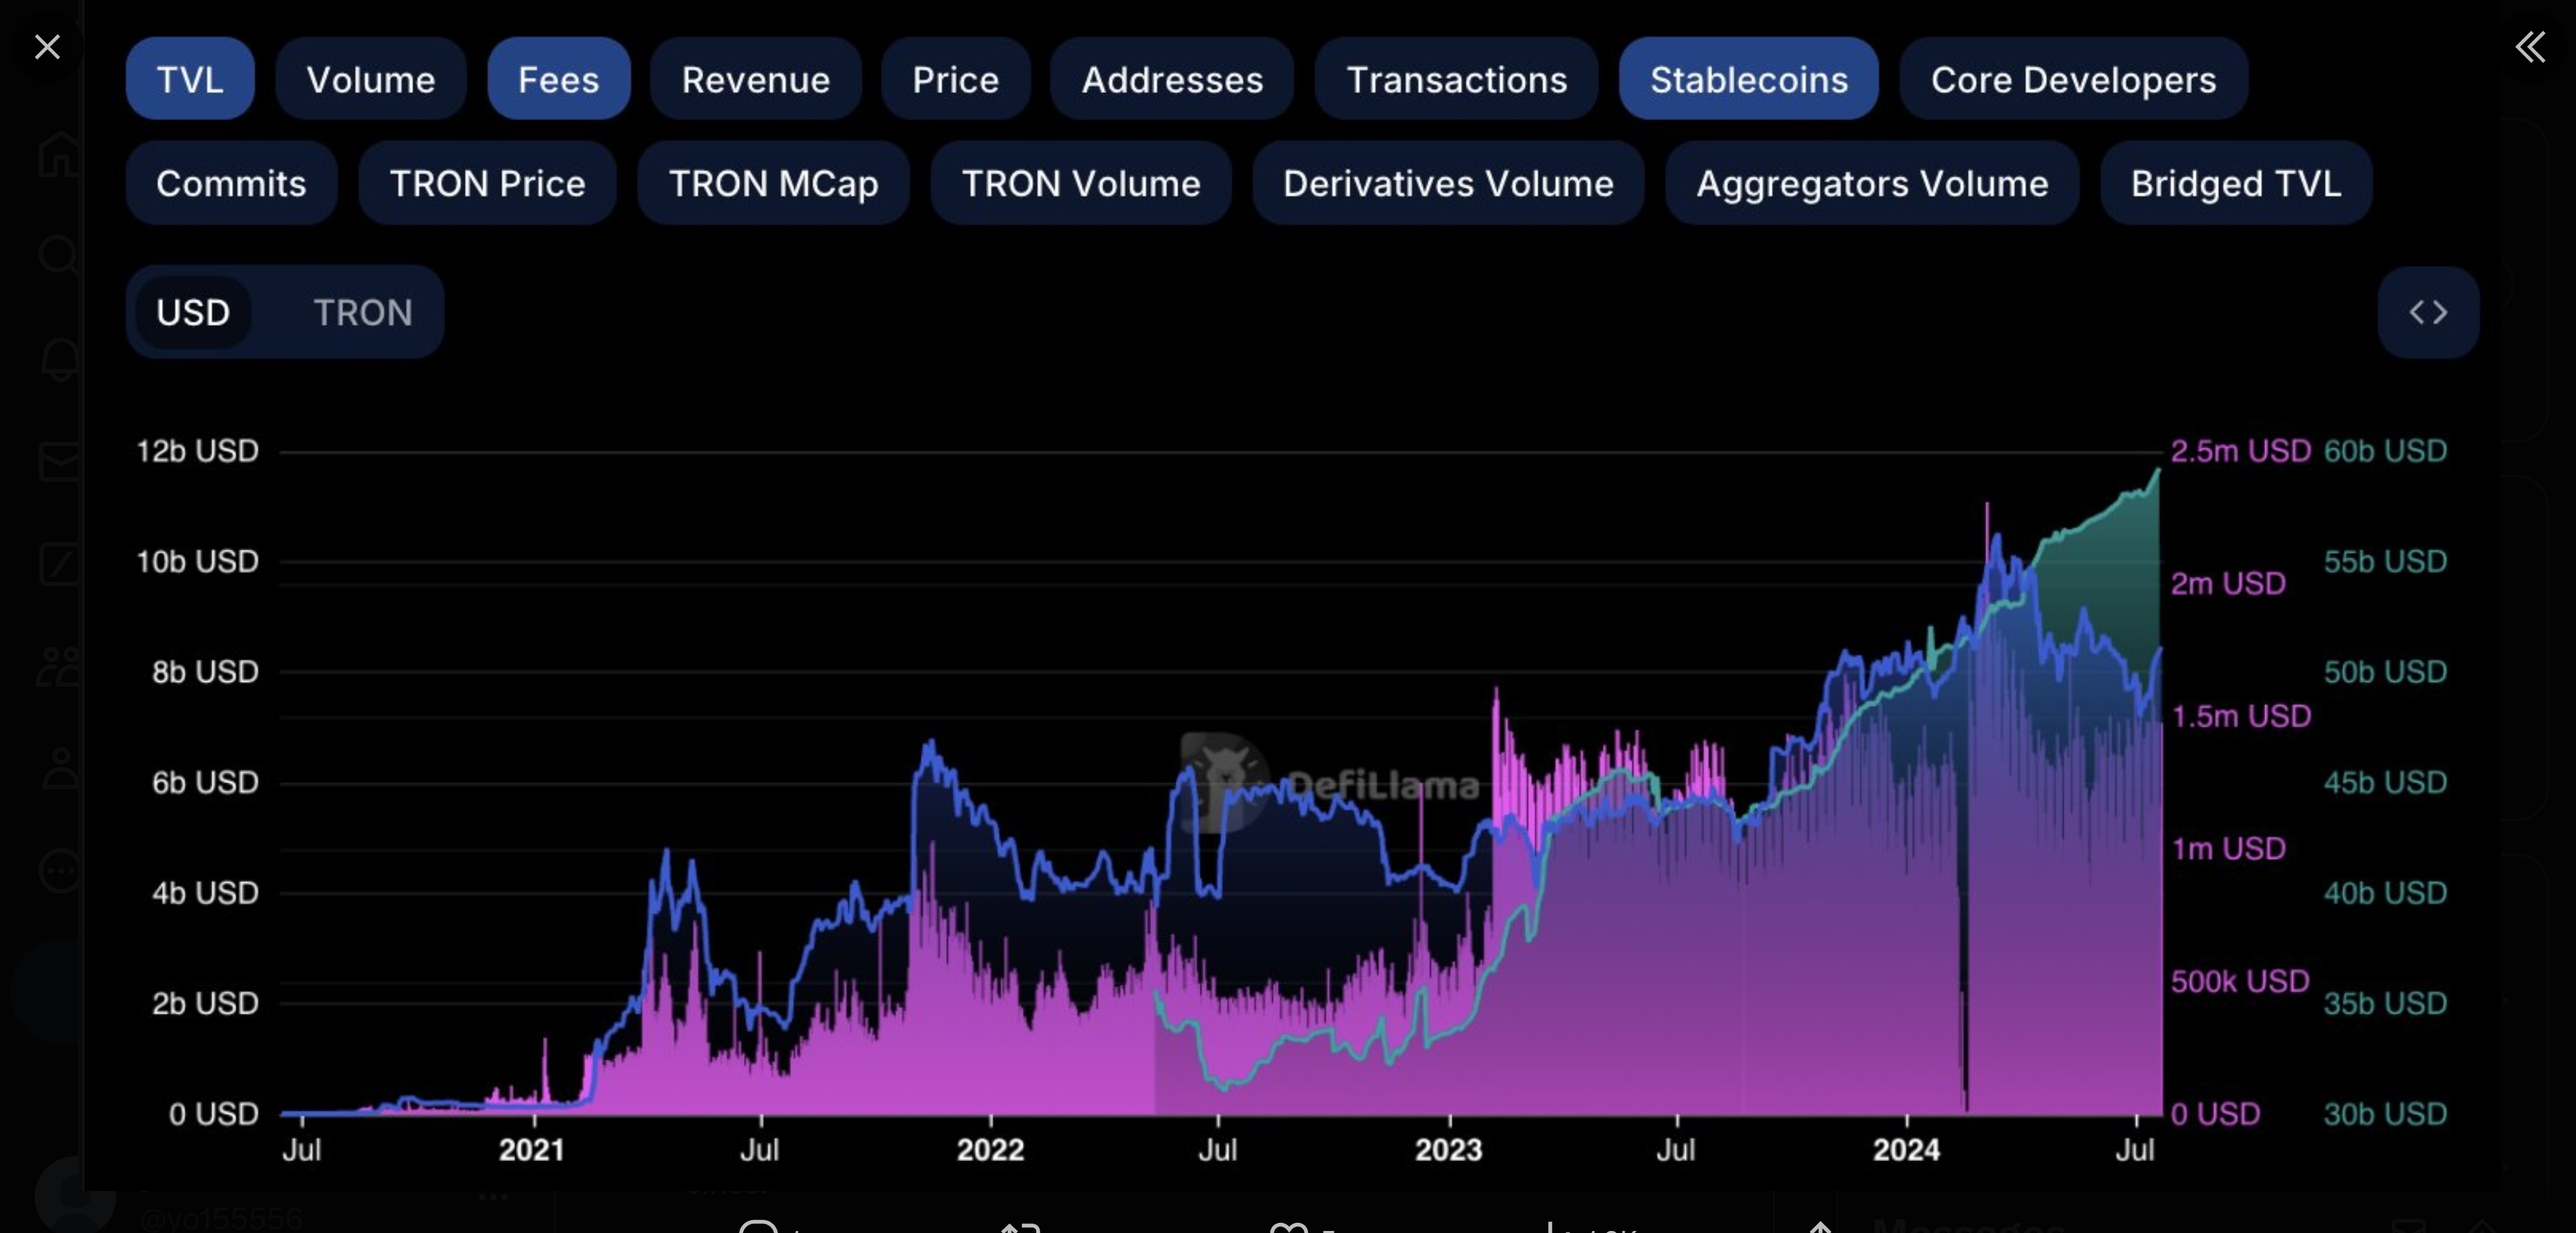The image size is (2576, 1233).
Task: Click the 2.5m USD fees axis label
Action: point(2240,451)
